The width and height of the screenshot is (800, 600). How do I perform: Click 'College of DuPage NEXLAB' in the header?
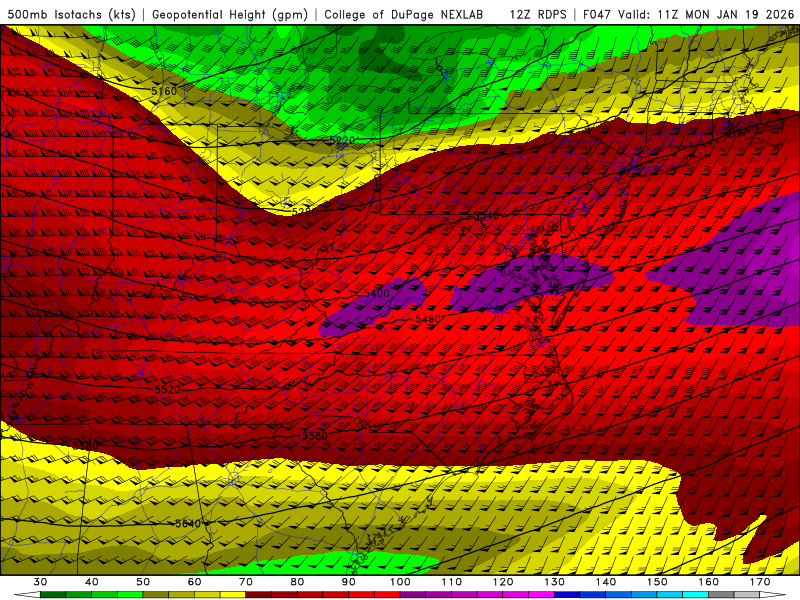click(404, 14)
